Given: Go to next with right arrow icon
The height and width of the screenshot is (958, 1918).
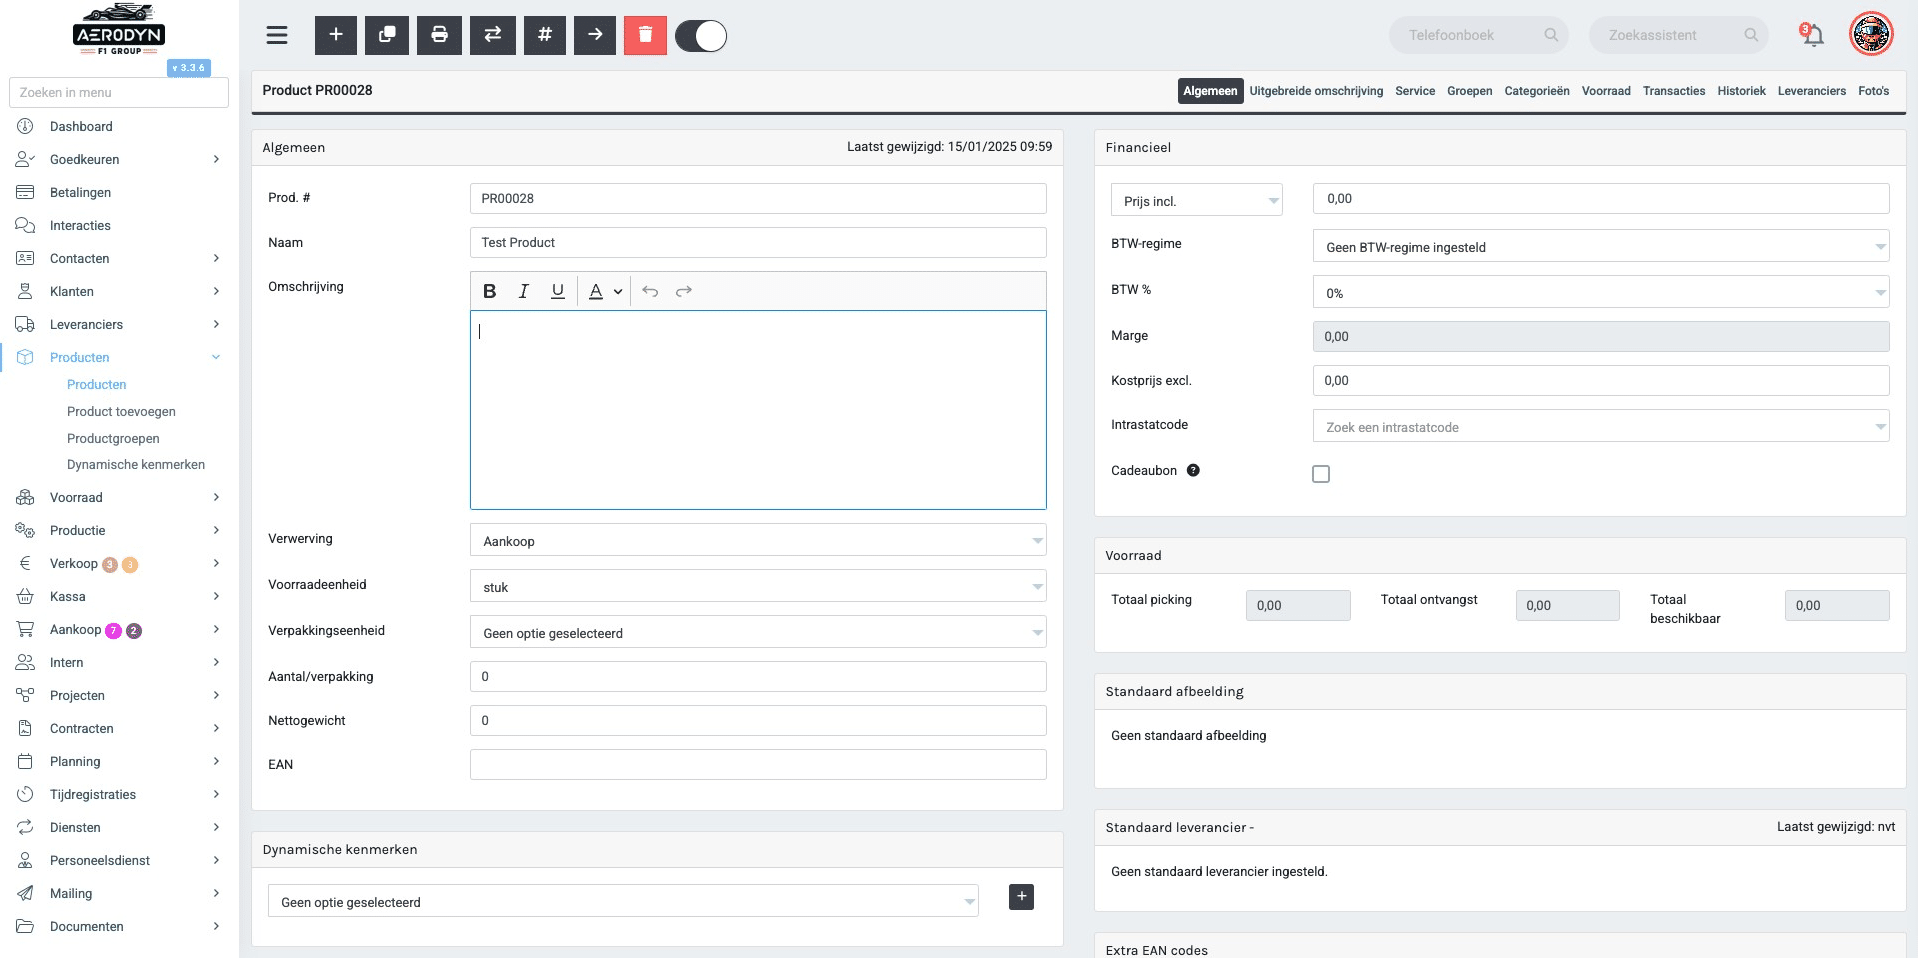Looking at the screenshot, I should click(595, 35).
